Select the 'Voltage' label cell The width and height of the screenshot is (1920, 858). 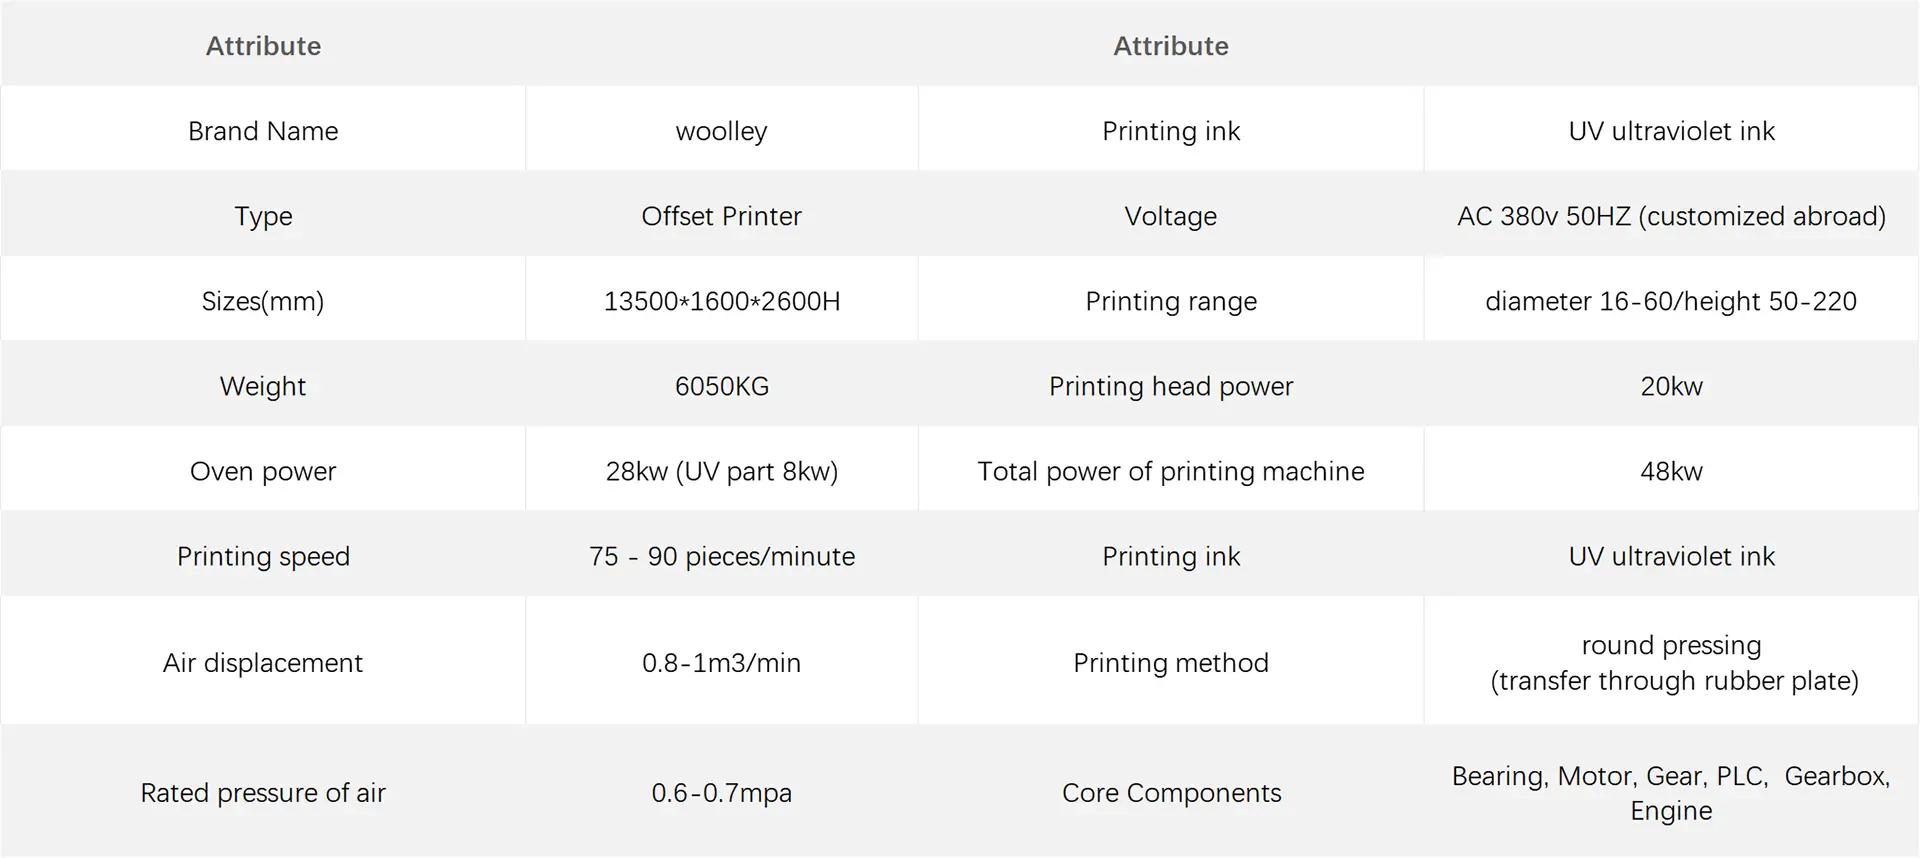[1171, 216]
